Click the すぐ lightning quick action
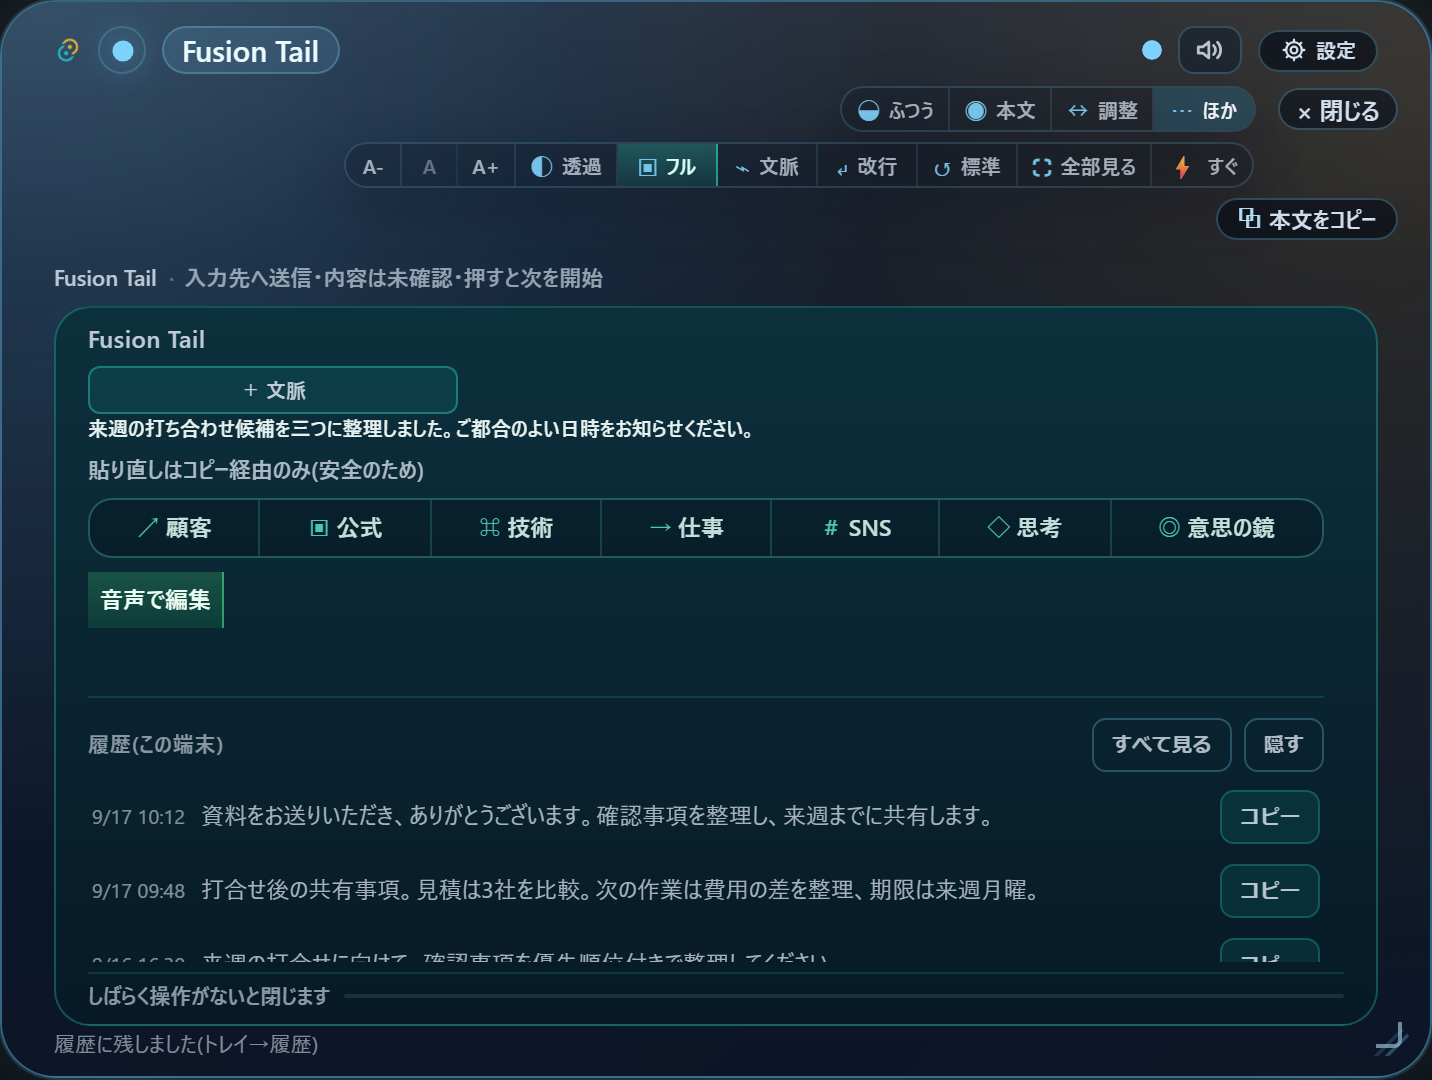Screen dimensions: 1432x1080 [1202, 167]
